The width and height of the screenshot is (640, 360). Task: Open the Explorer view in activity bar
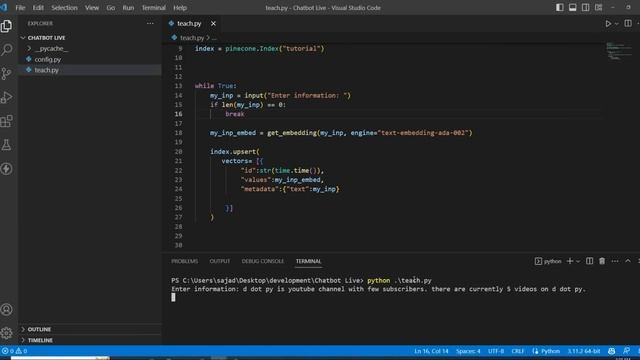[7, 26]
